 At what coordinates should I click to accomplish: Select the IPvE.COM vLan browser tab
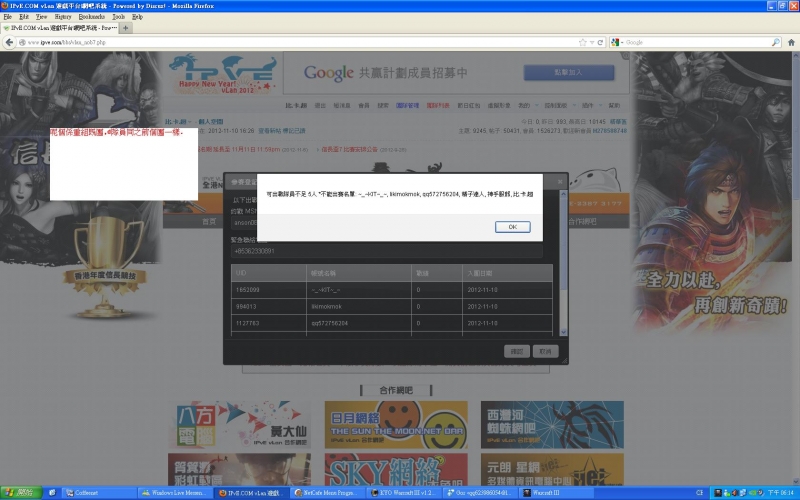60,28
